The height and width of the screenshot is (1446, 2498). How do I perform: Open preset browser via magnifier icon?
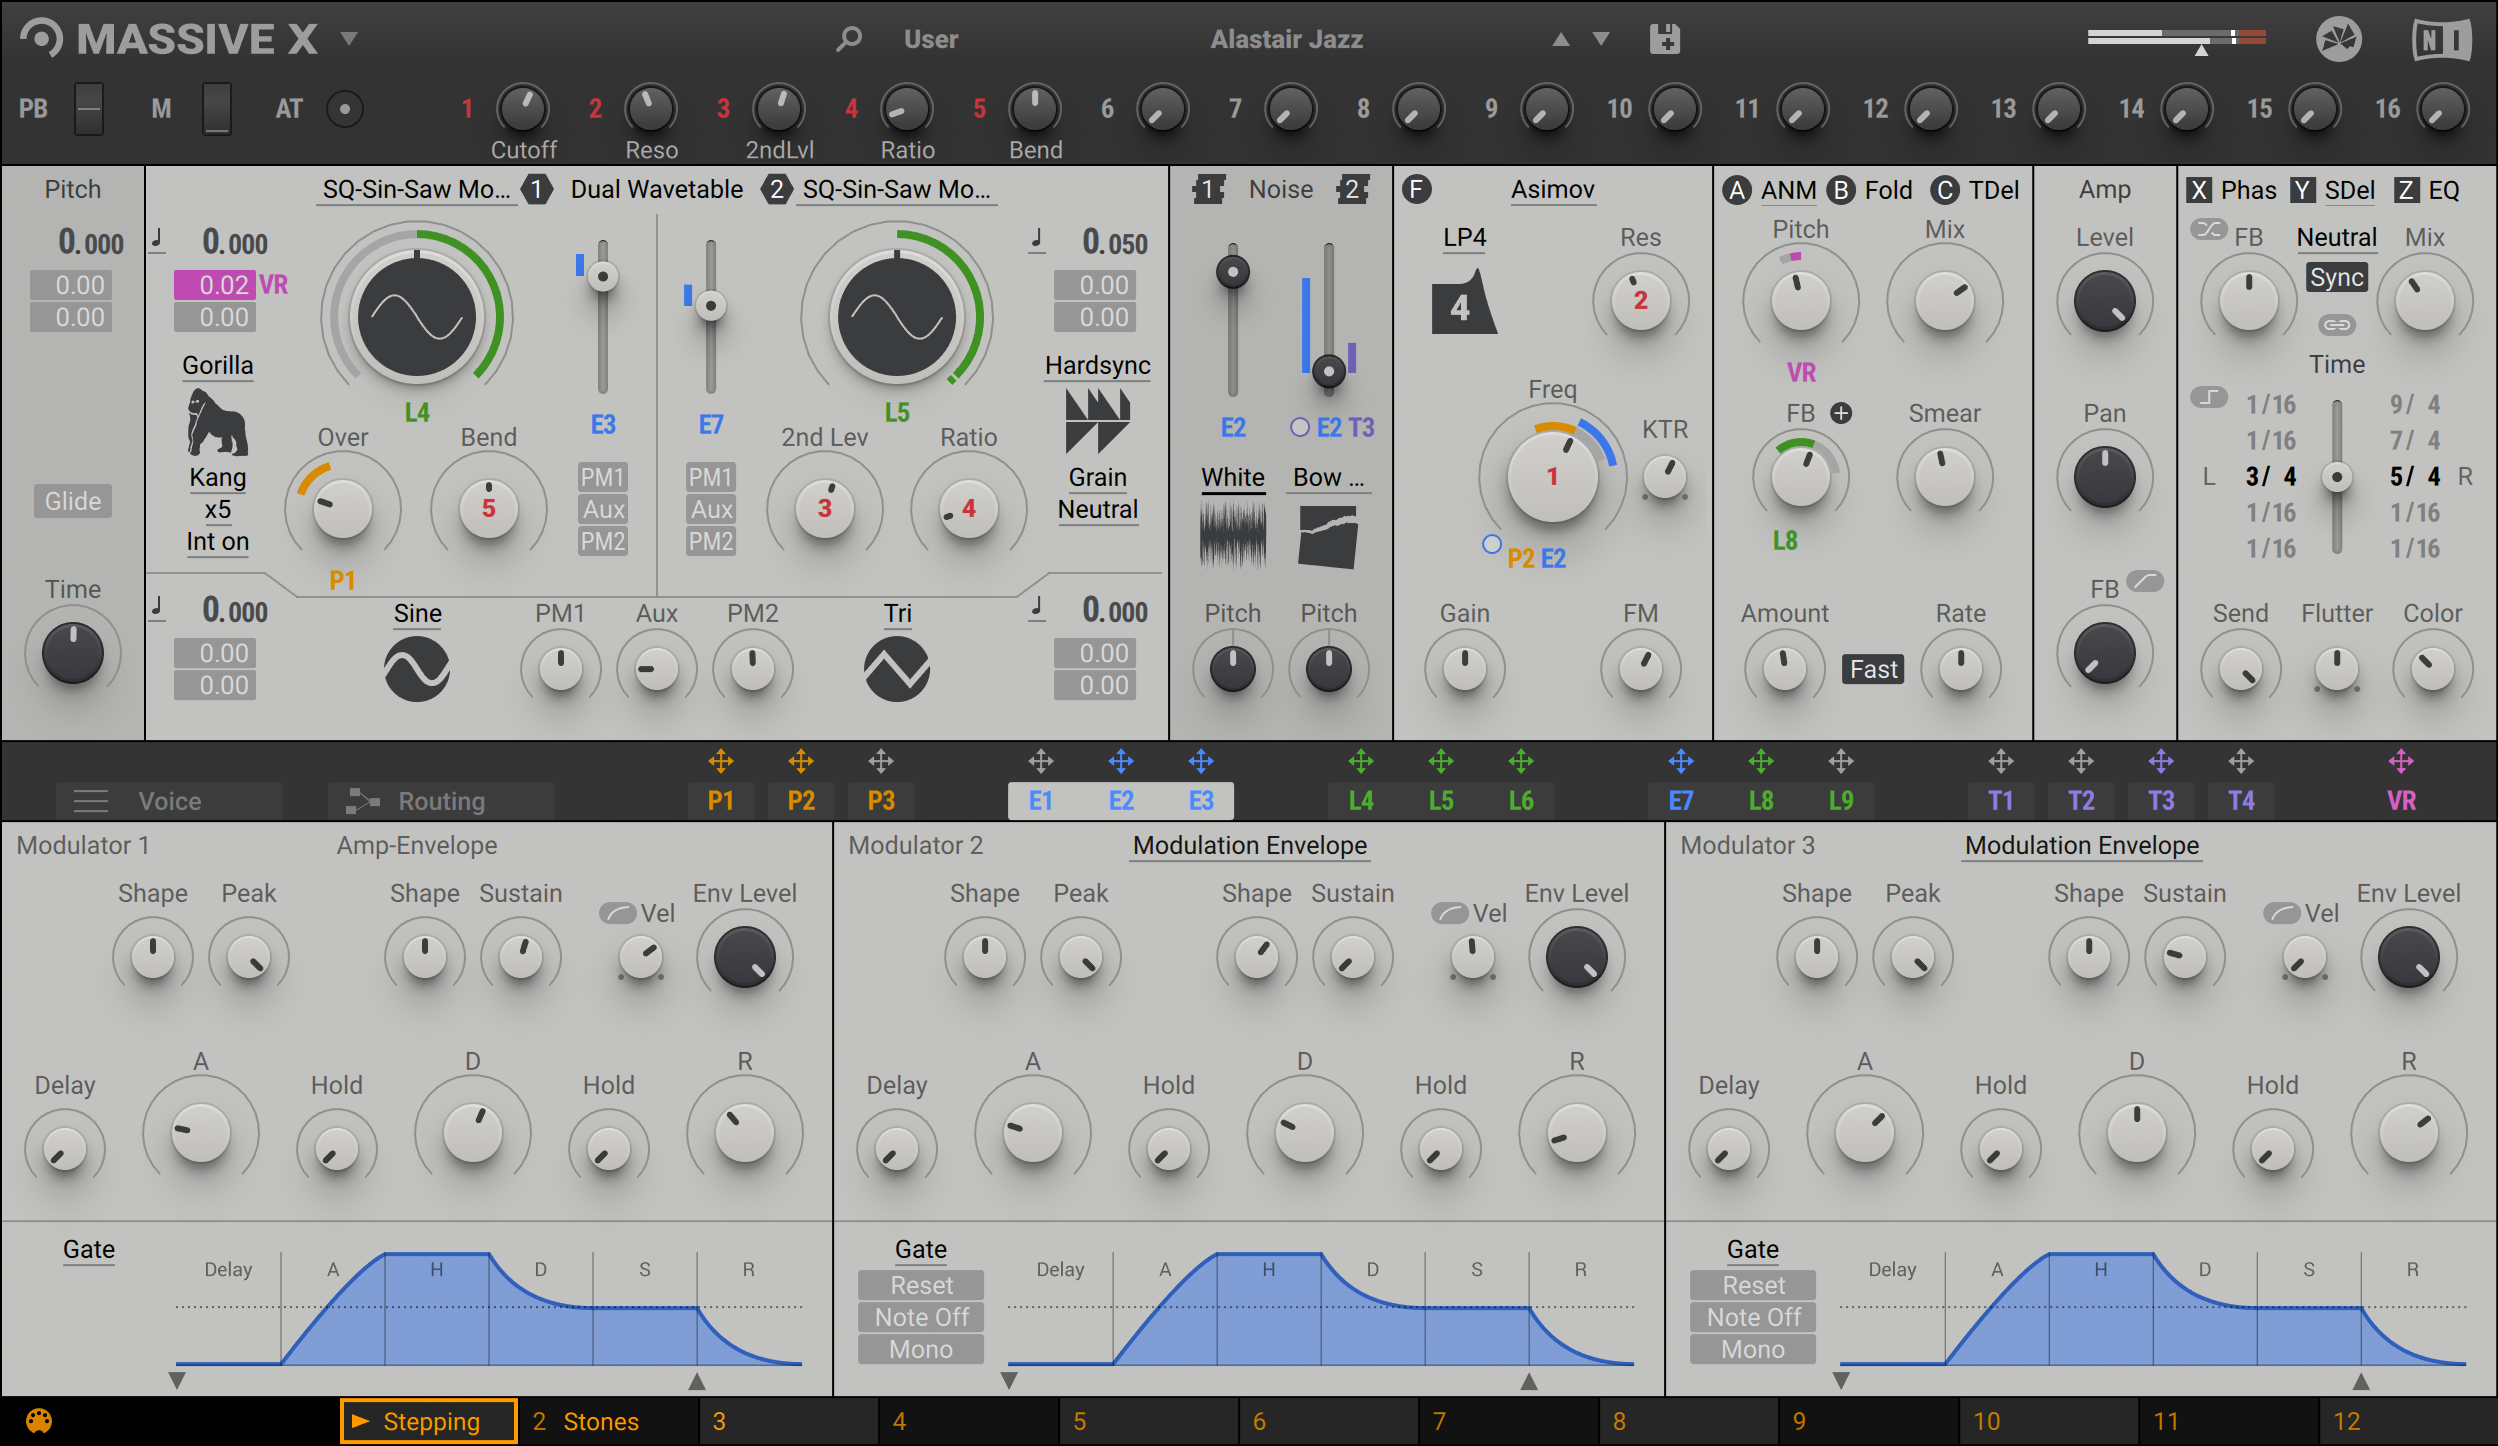pos(848,39)
